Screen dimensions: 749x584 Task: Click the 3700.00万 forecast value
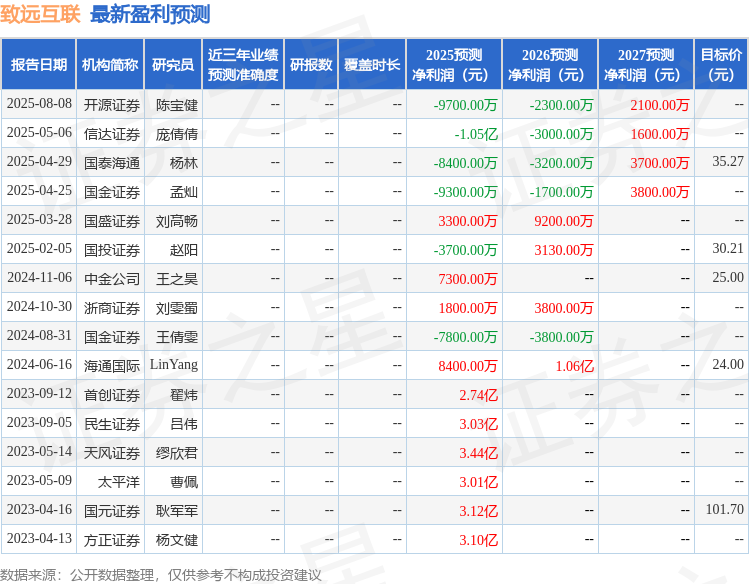tap(660, 163)
